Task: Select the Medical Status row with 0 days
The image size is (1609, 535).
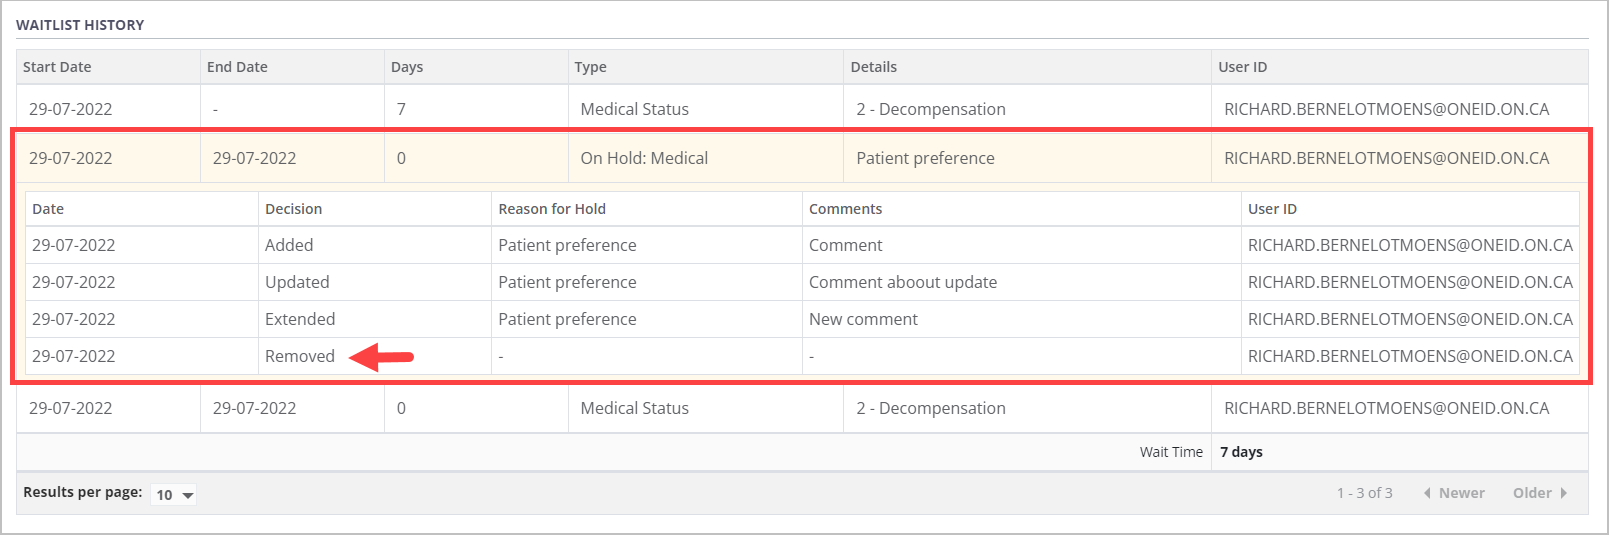Action: click(634, 408)
